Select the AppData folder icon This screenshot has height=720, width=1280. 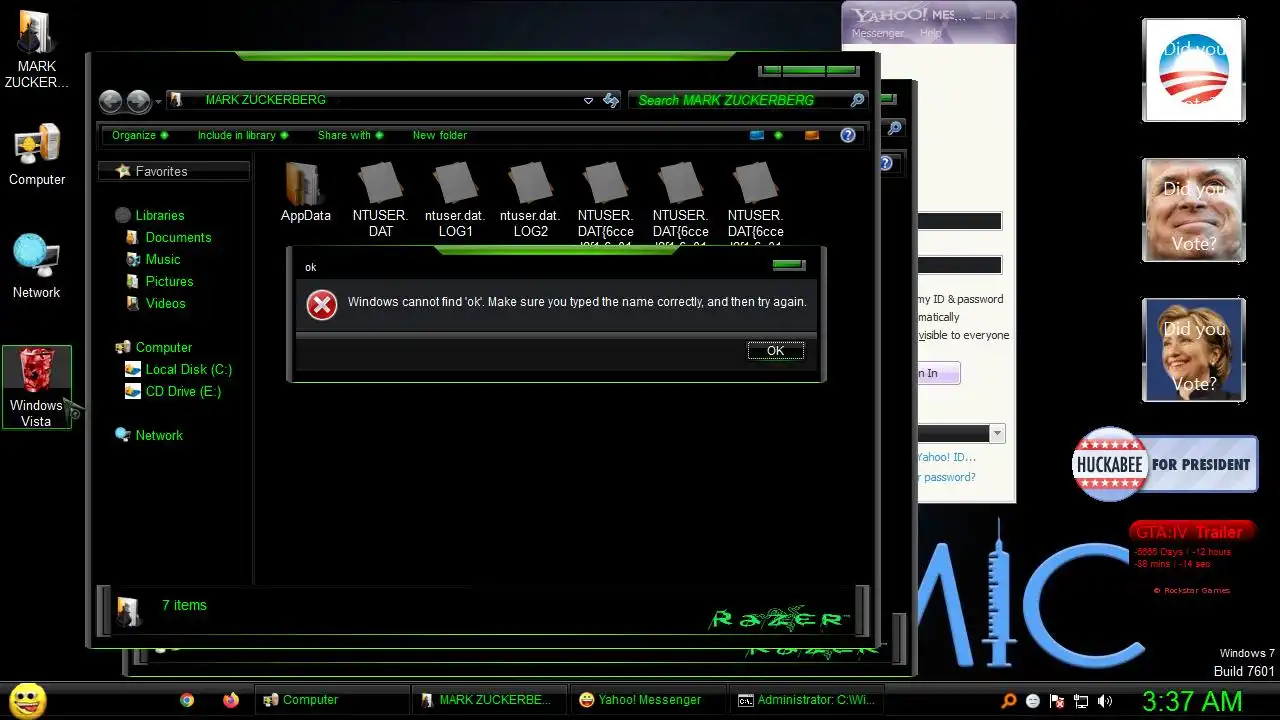[x=305, y=193]
